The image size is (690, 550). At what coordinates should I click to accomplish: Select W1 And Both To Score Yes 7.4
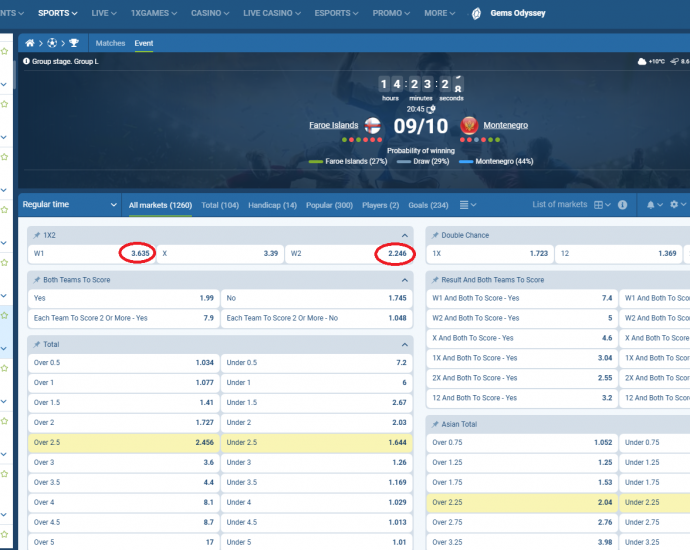[x=522, y=298]
